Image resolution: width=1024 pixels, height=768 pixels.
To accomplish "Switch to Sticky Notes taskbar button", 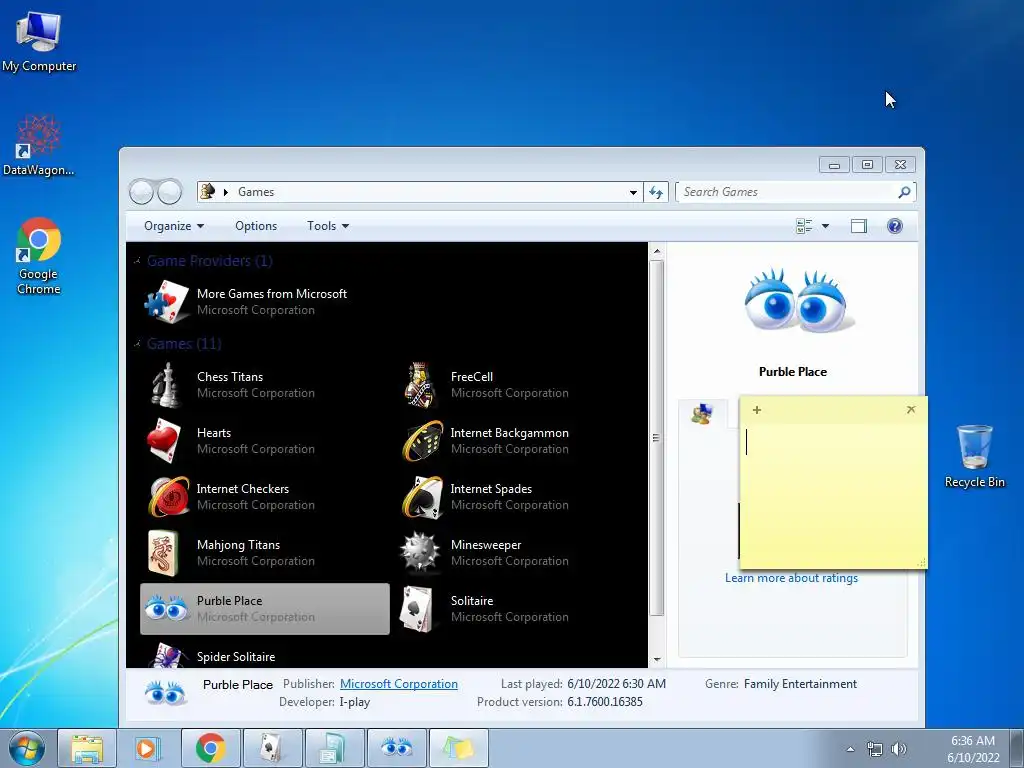I will click(458, 748).
